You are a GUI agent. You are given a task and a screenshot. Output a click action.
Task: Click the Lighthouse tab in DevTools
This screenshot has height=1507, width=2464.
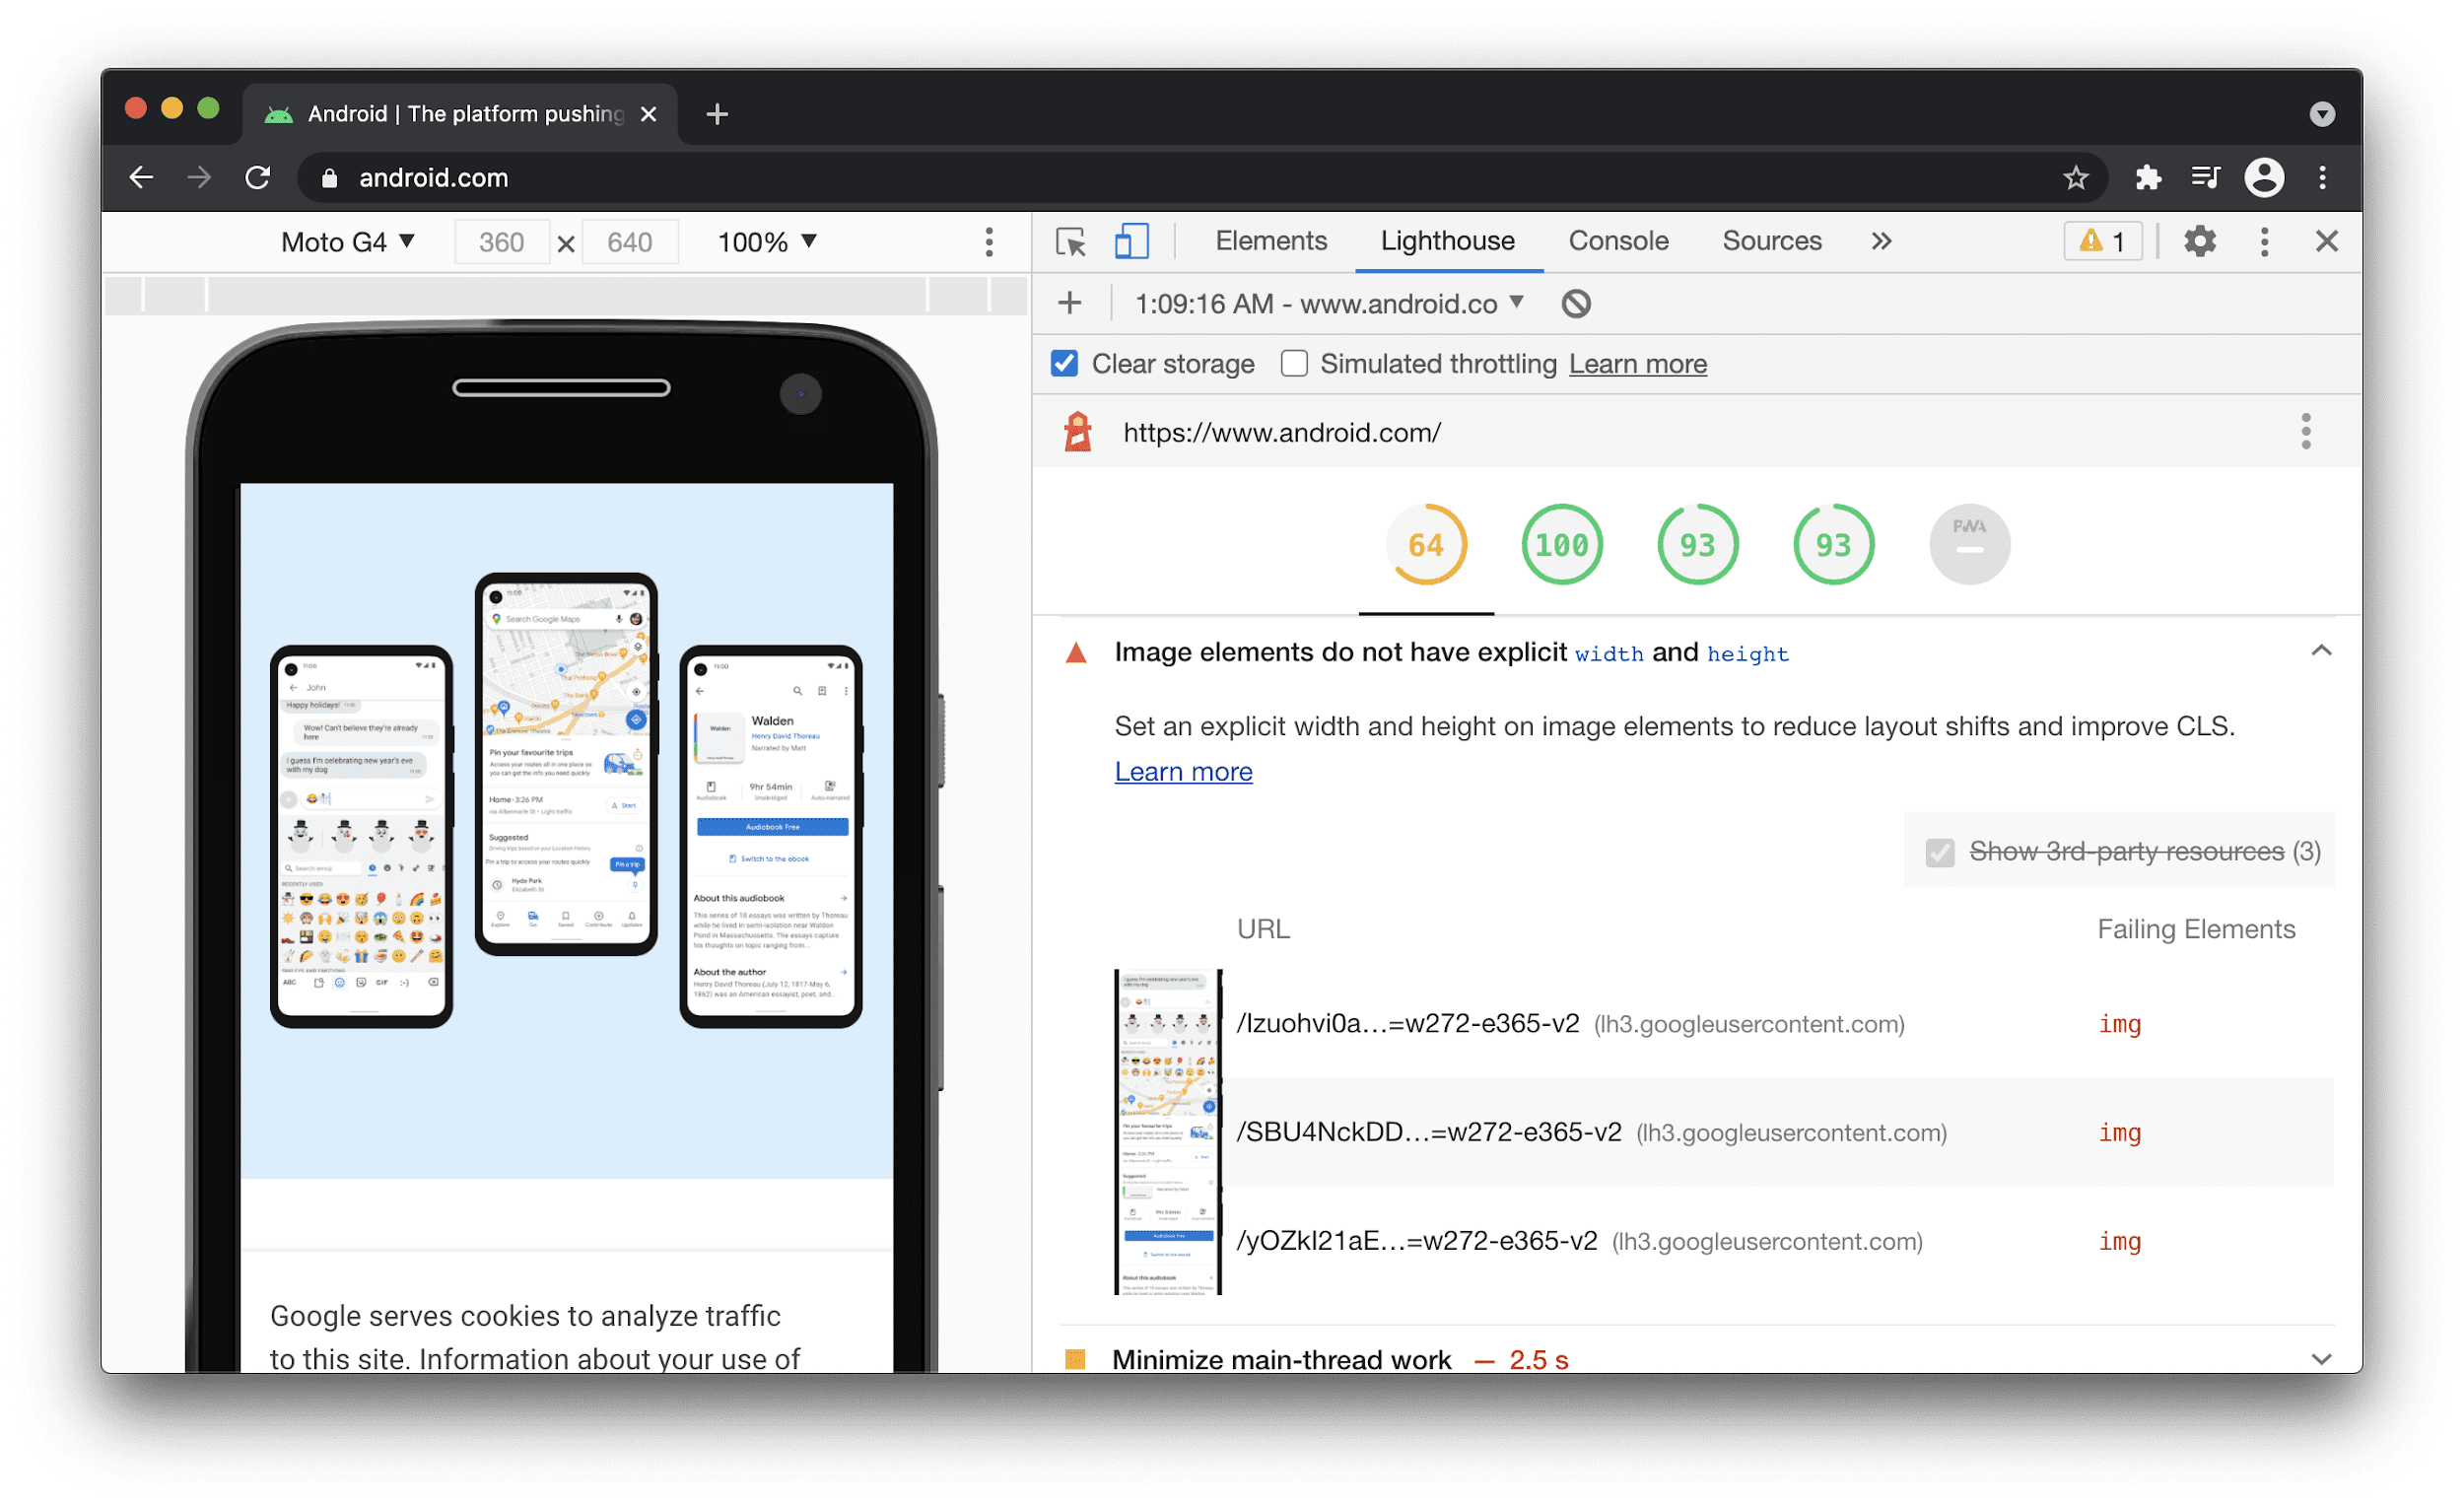pyautogui.click(x=1447, y=242)
